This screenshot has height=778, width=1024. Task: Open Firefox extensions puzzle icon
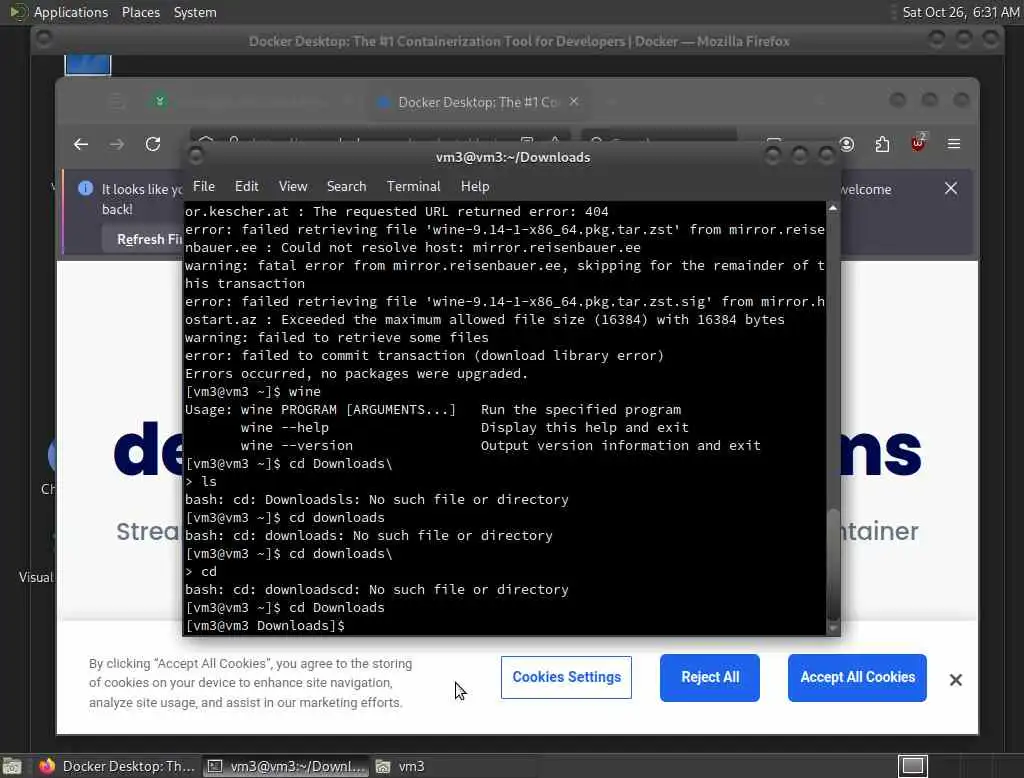click(x=882, y=144)
